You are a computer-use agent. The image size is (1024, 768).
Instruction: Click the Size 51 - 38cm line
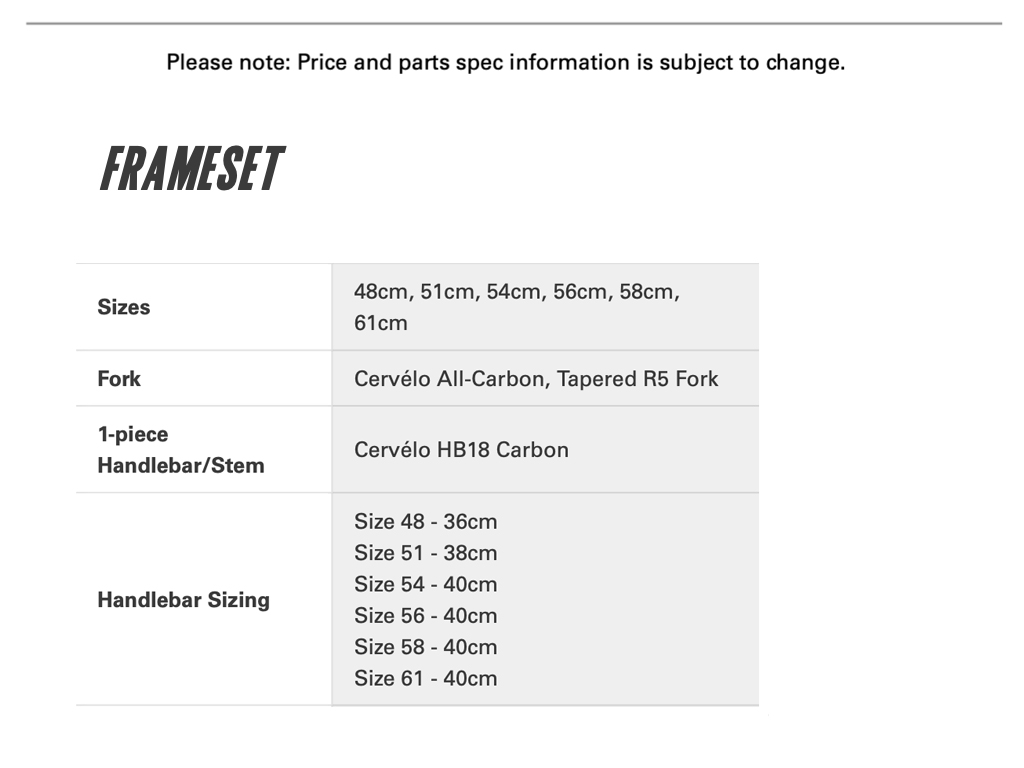425,553
